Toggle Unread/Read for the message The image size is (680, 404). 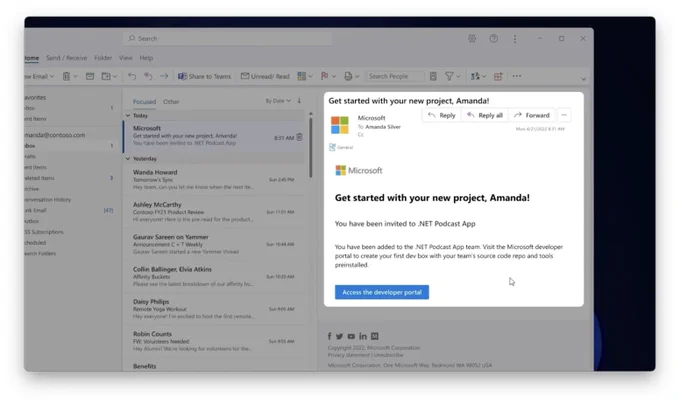265,76
